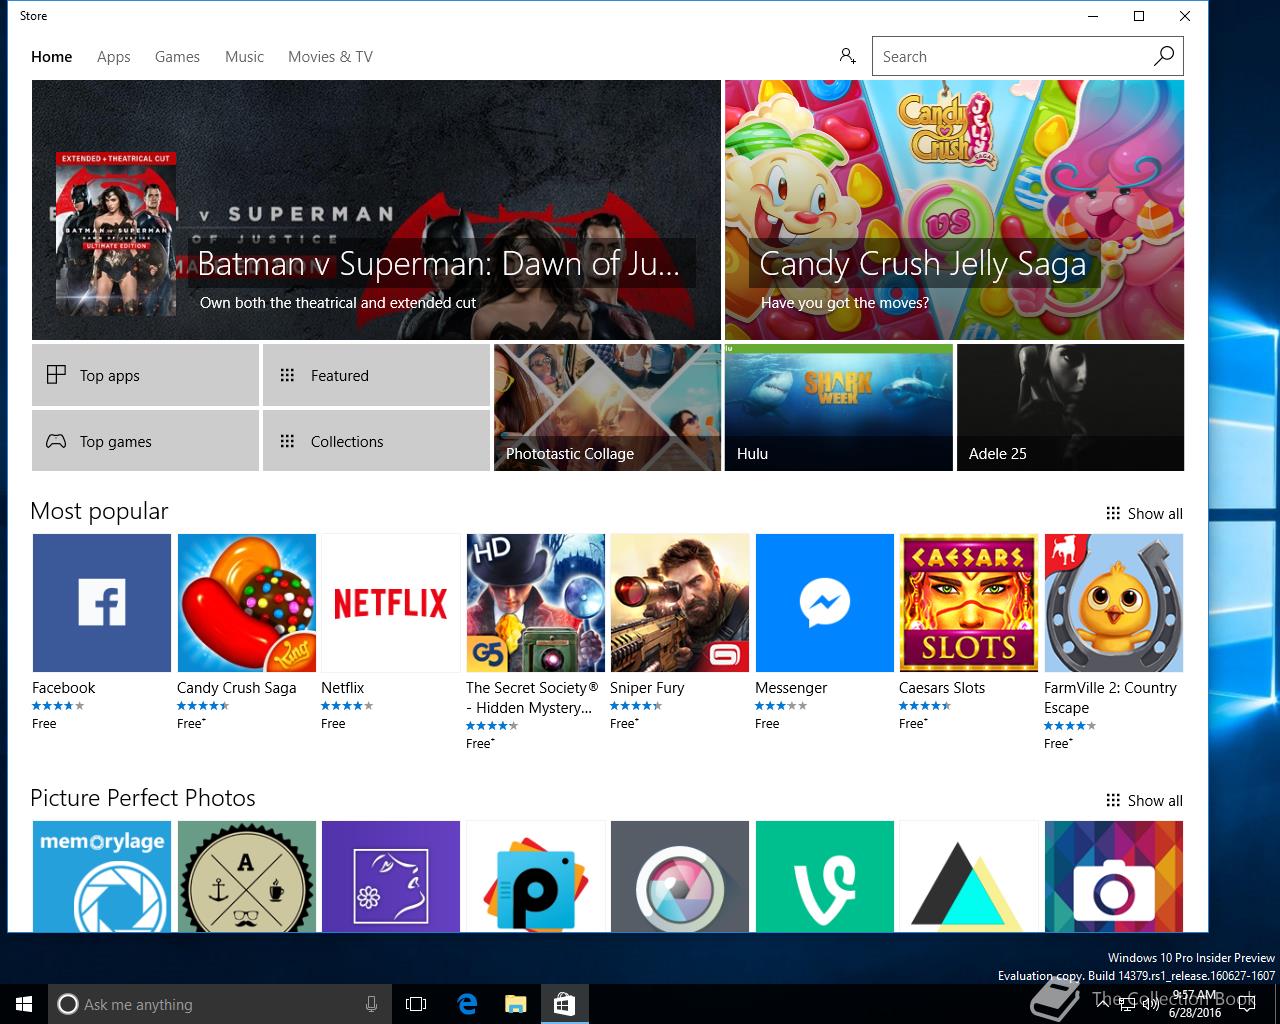Open the PicsArt 'P' app icon
The image size is (1280, 1024).
(536, 876)
